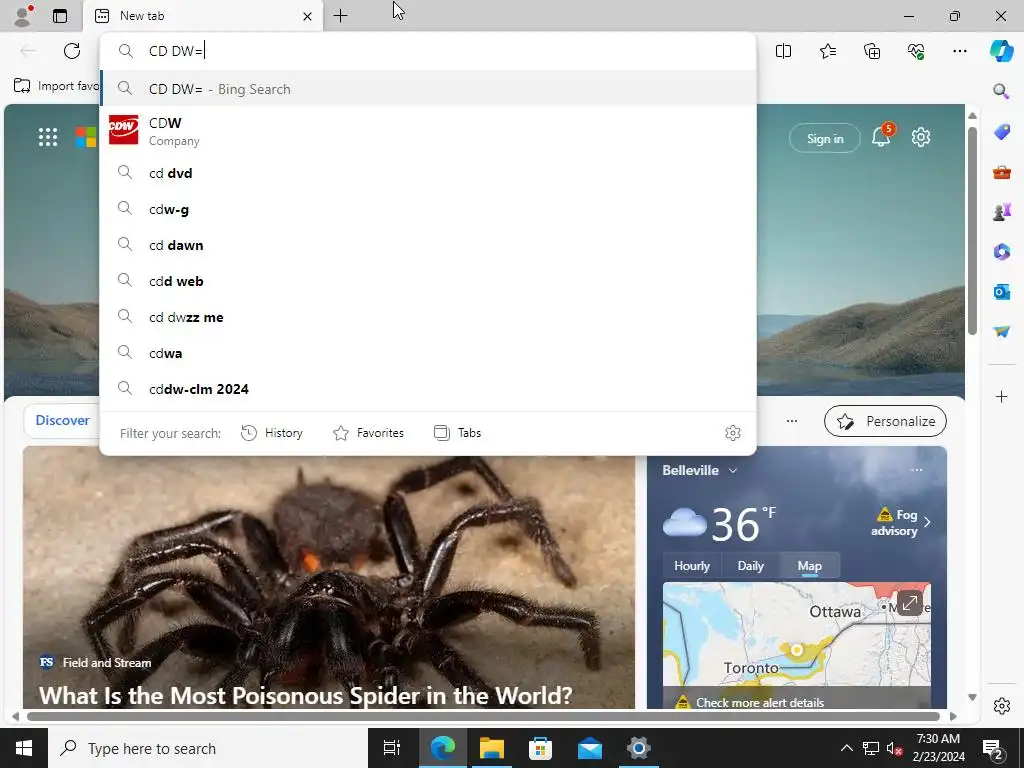Viewport: 1024px width, 768px height.
Task: Click Import favorites in bookmarks bar
Action: [57, 86]
